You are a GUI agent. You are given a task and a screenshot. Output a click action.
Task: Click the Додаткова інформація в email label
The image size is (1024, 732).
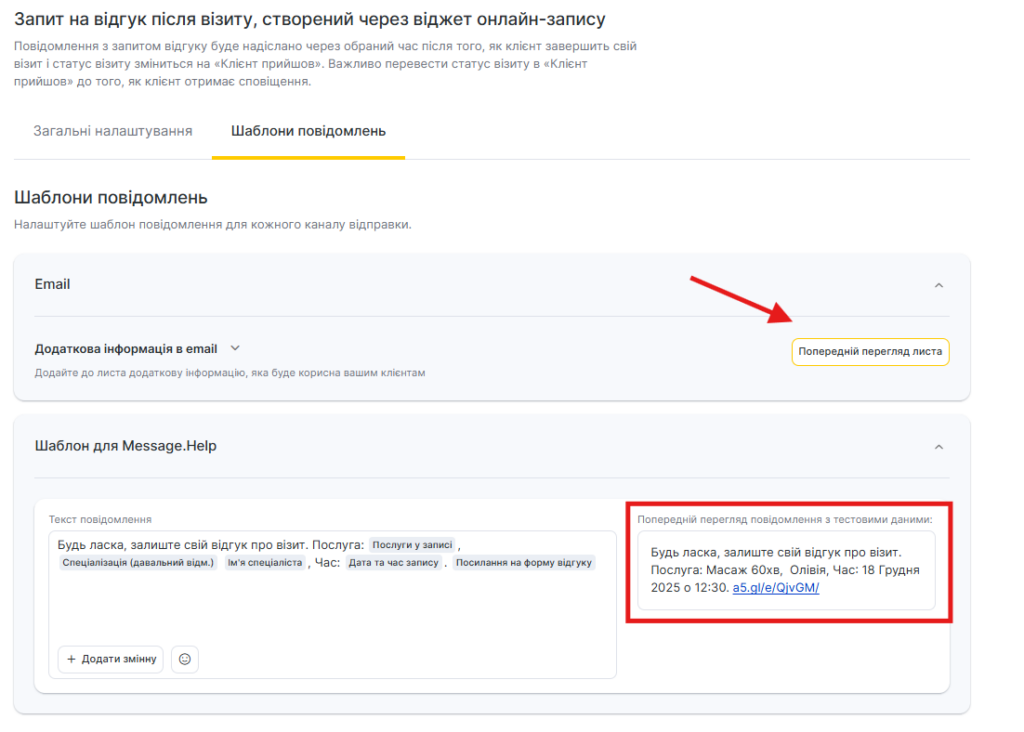(x=126, y=349)
